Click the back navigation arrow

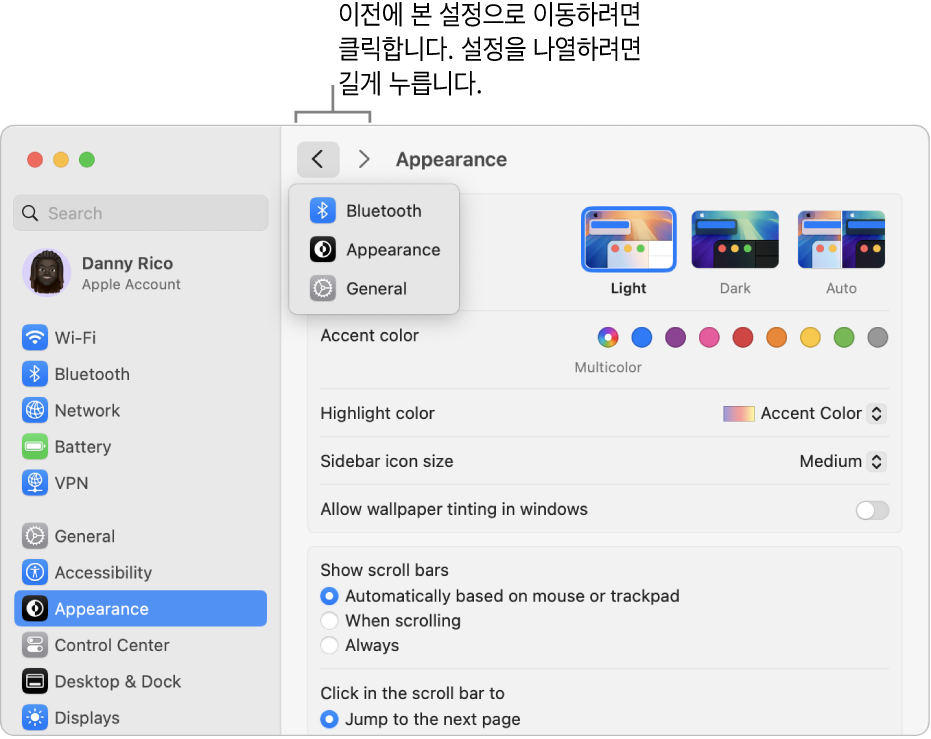click(318, 159)
